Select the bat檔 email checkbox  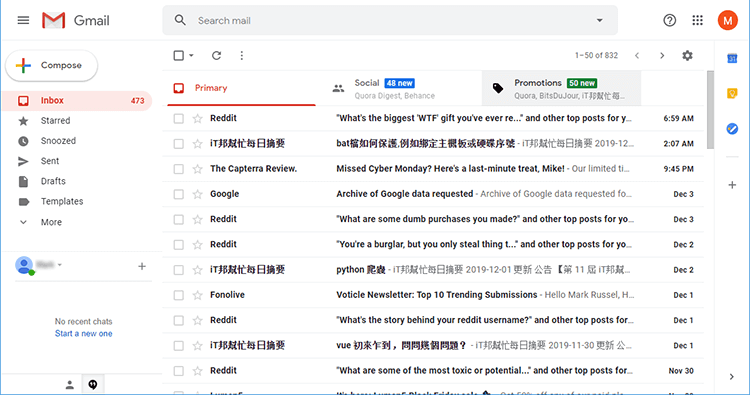[x=178, y=144]
